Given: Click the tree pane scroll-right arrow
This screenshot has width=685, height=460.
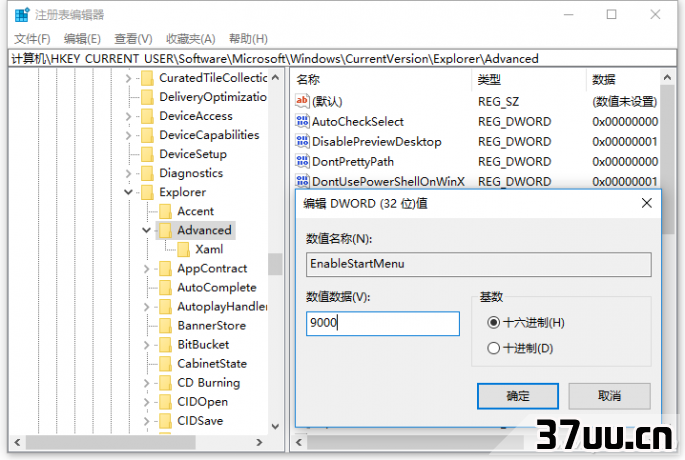Looking at the screenshot, I should (259, 443).
